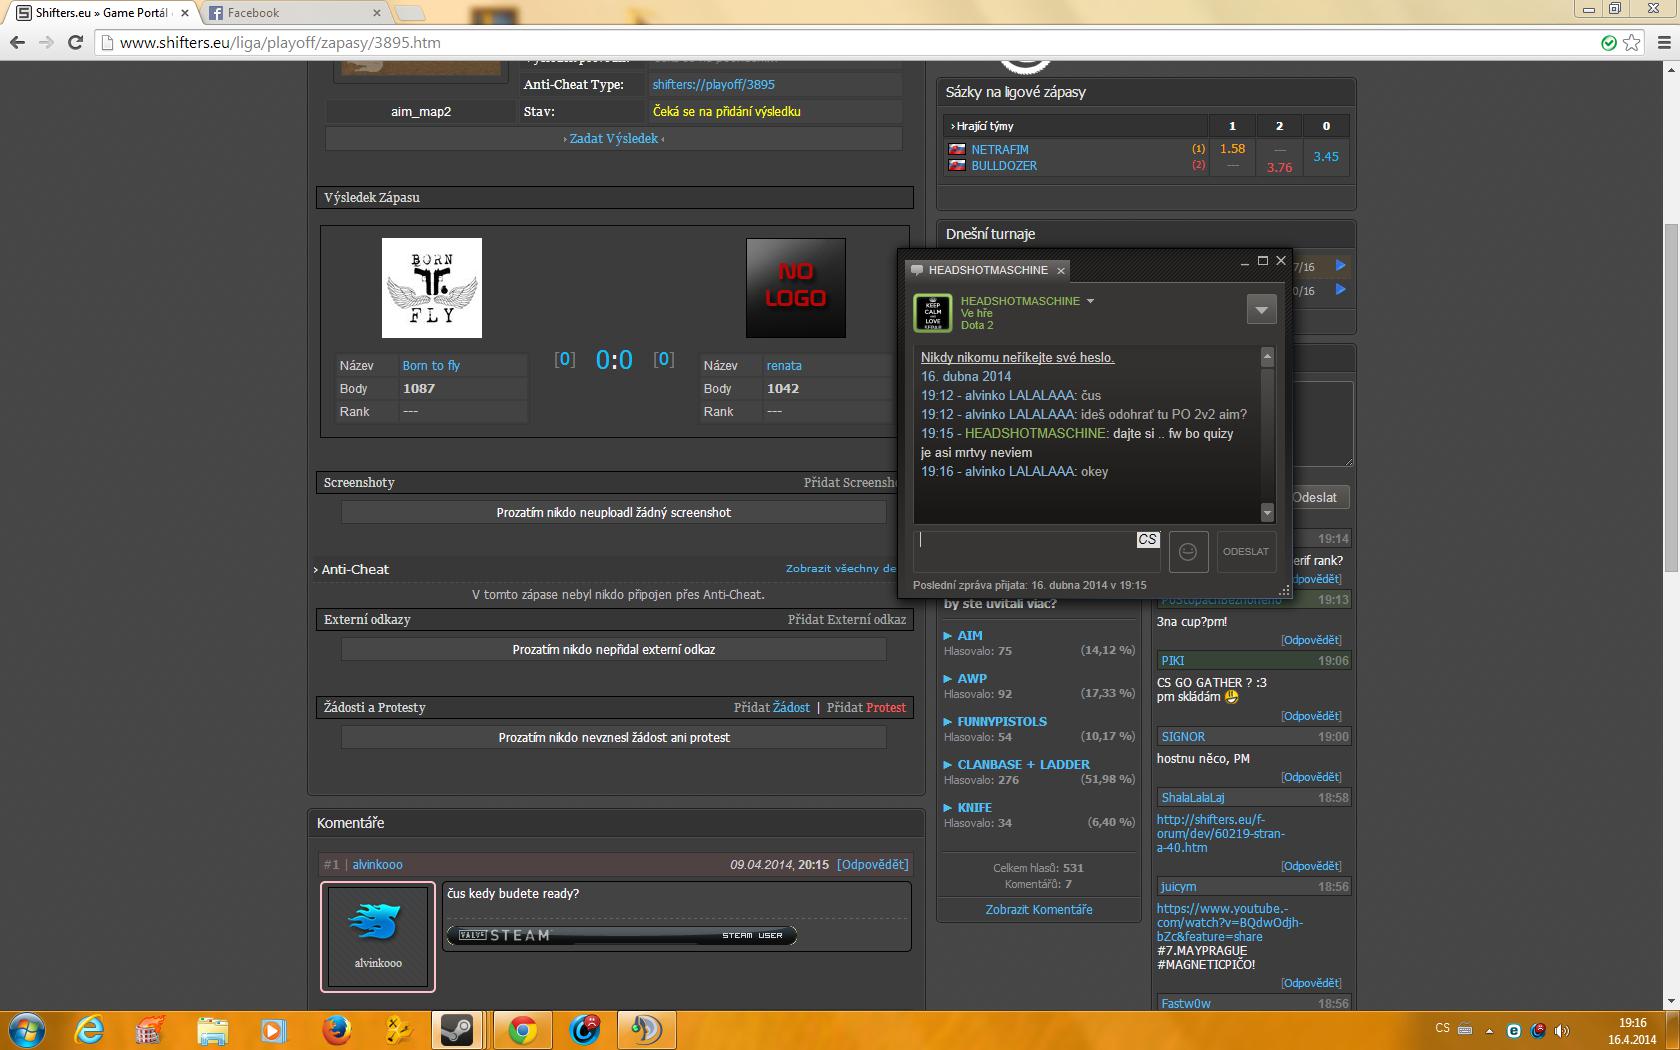Click the blue play arrow beside 0/16
1680x1050 pixels.
point(1340,290)
